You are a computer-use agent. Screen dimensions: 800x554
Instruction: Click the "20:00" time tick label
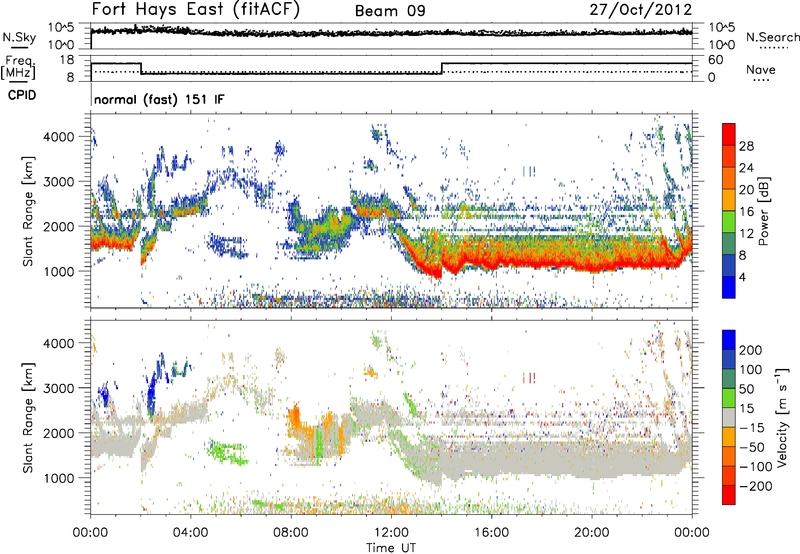tap(591, 533)
